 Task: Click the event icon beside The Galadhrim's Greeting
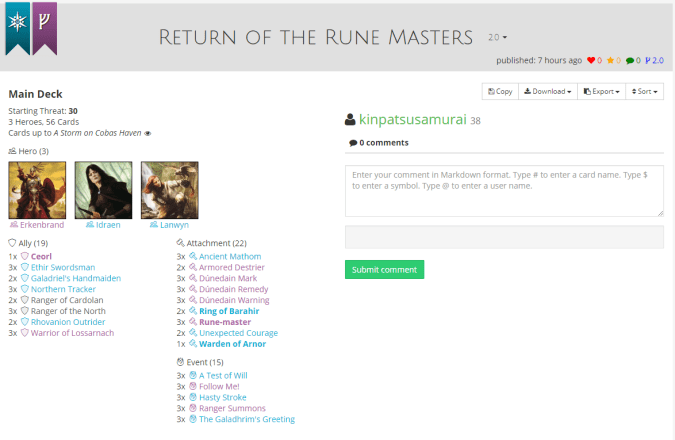193,419
